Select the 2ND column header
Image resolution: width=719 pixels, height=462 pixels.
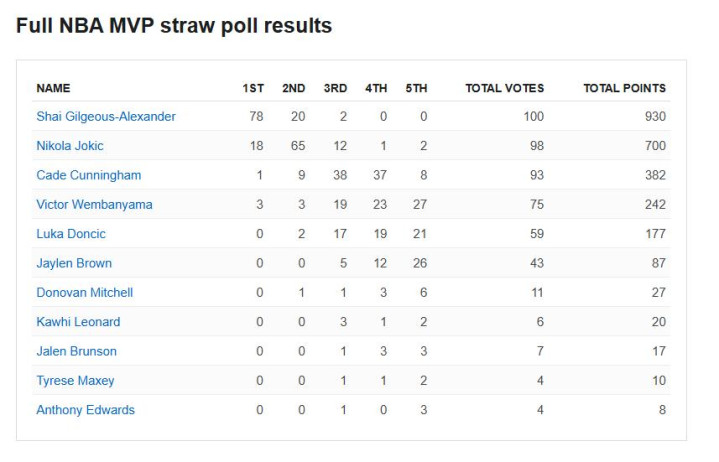[294, 88]
